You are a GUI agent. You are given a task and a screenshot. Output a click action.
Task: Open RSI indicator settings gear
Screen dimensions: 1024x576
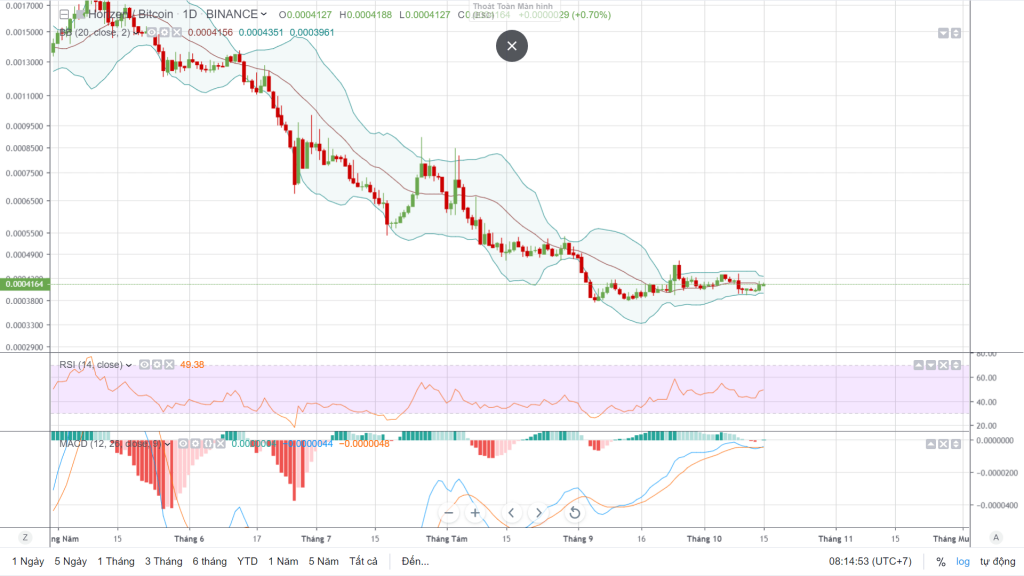pyautogui.click(x=155, y=365)
